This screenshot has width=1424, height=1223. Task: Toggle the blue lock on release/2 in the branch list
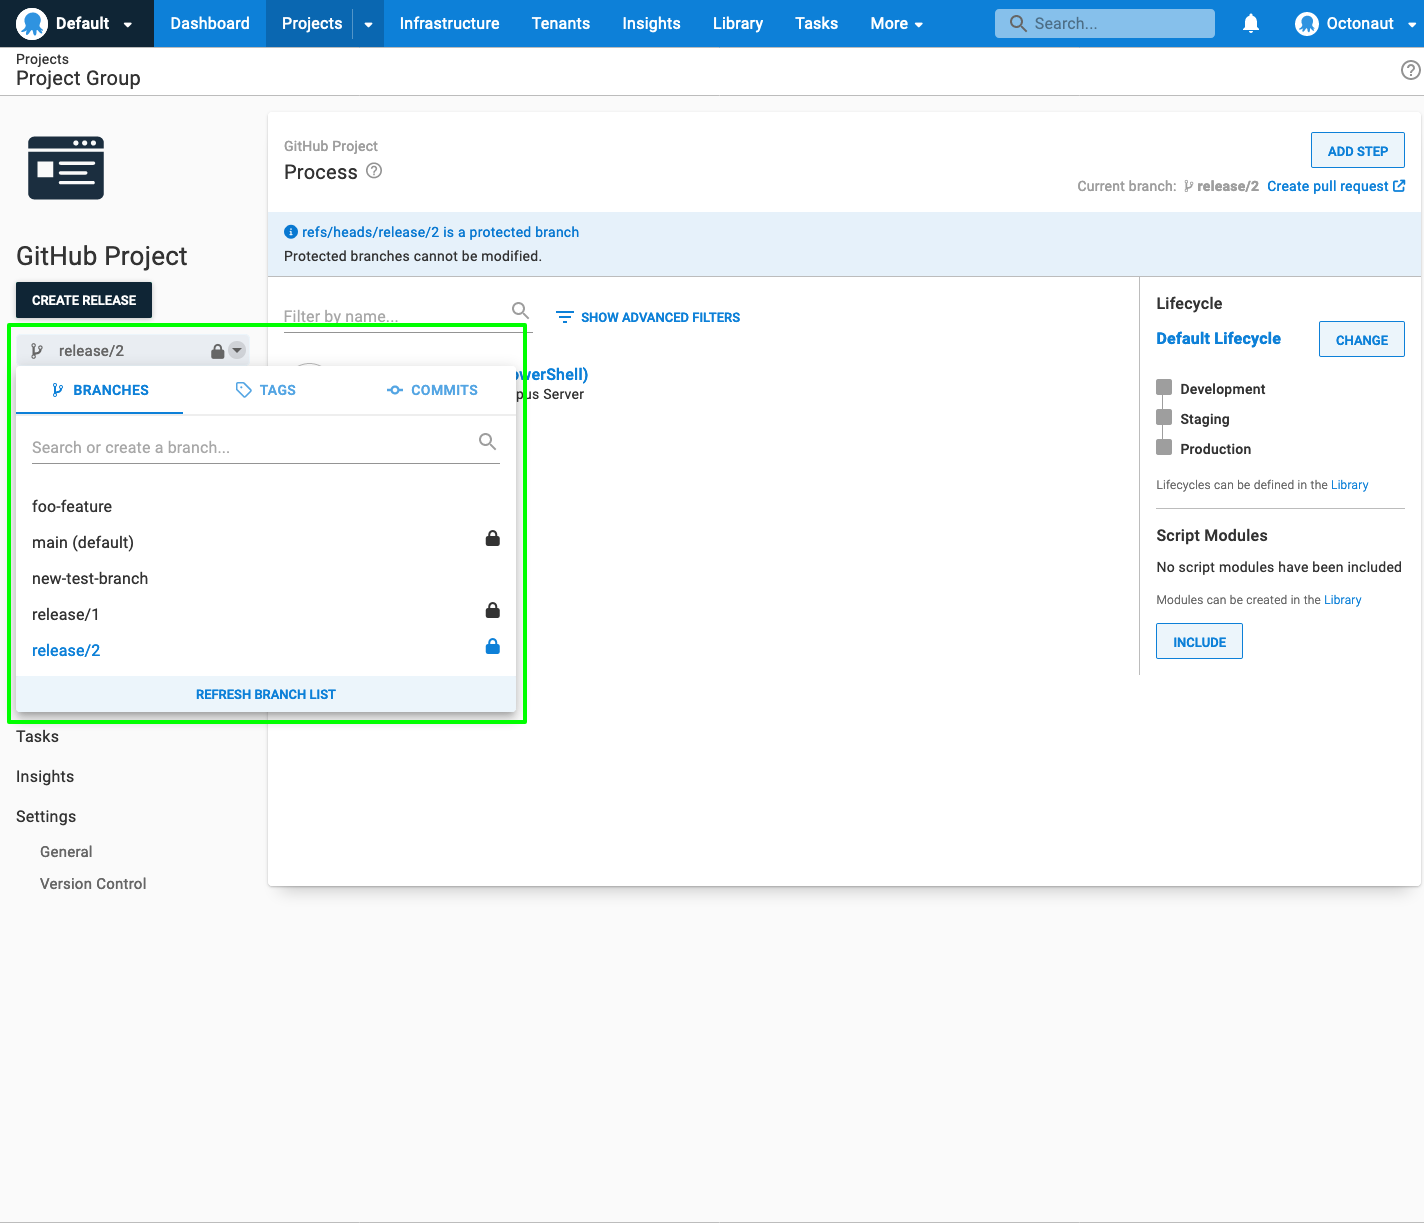coord(492,646)
